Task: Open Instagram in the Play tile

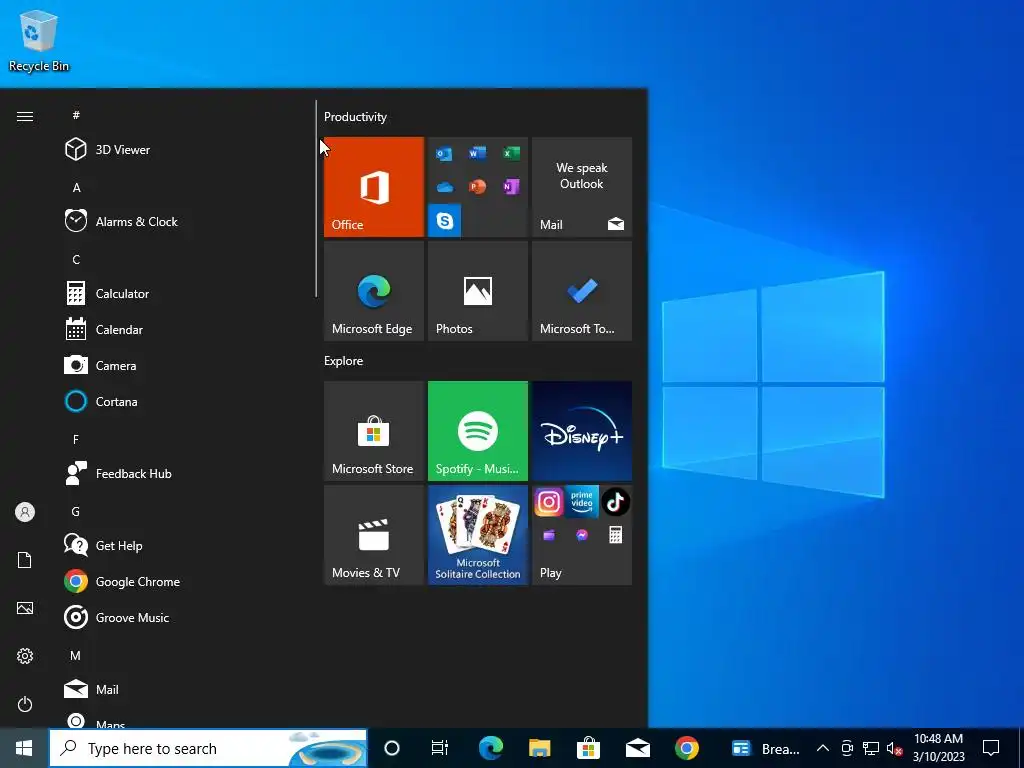Action: point(549,502)
